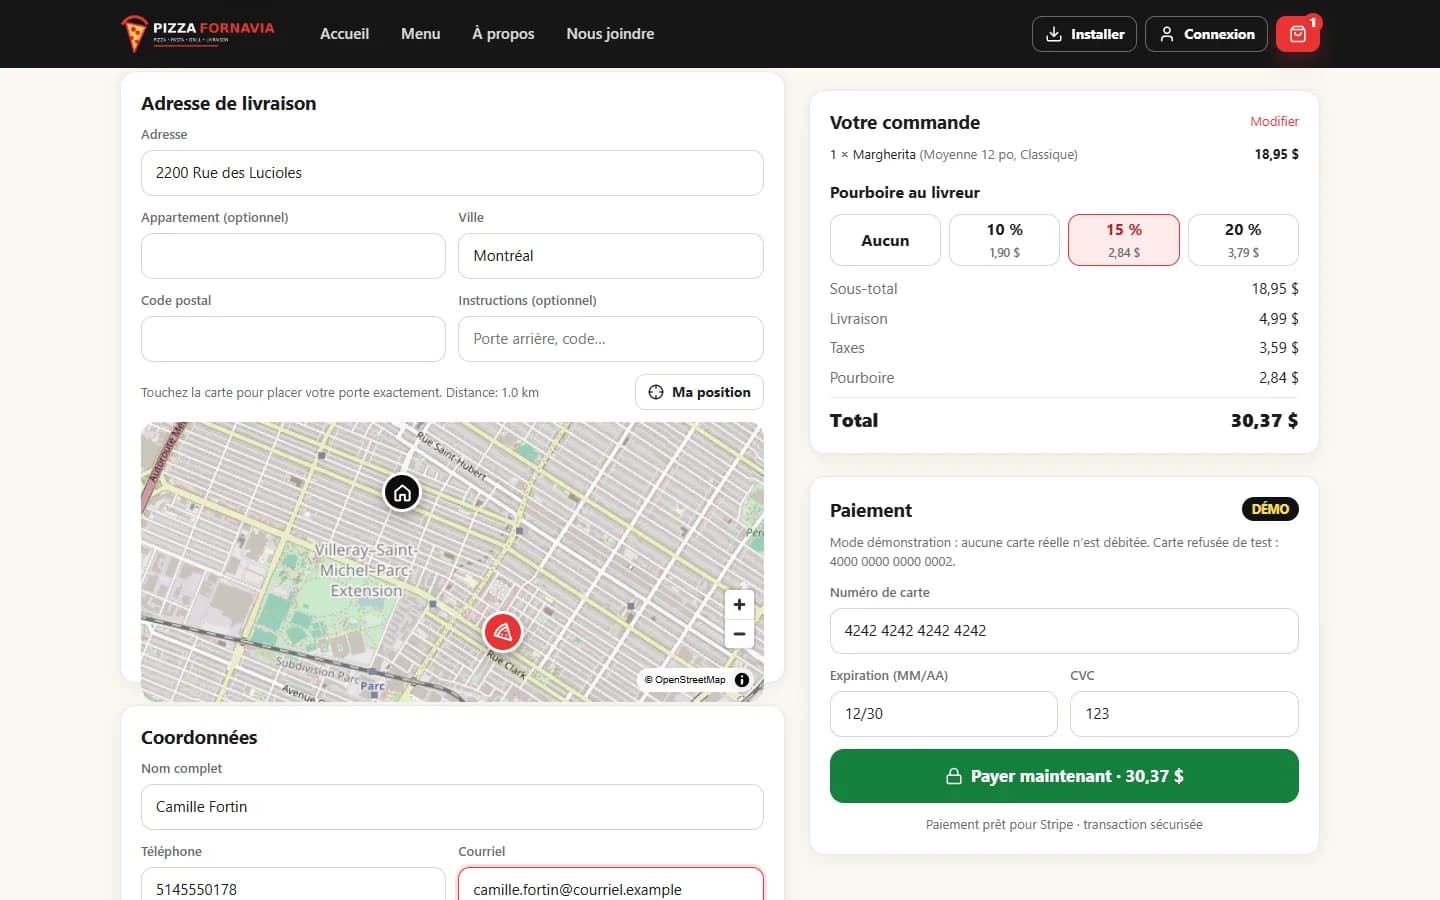Image resolution: width=1440 pixels, height=900 pixels.
Task: Use the Ma position button
Action: [699, 392]
